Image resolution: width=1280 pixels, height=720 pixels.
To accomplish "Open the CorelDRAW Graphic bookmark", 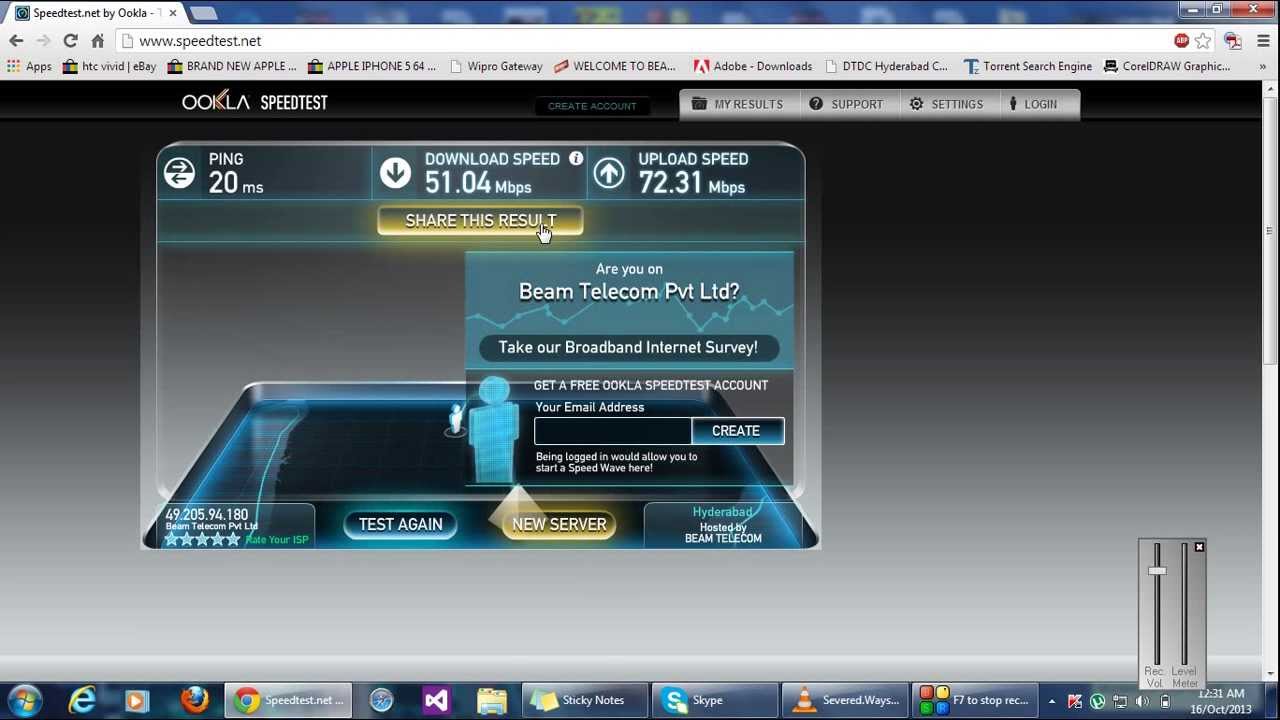I will coord(1167,66).
